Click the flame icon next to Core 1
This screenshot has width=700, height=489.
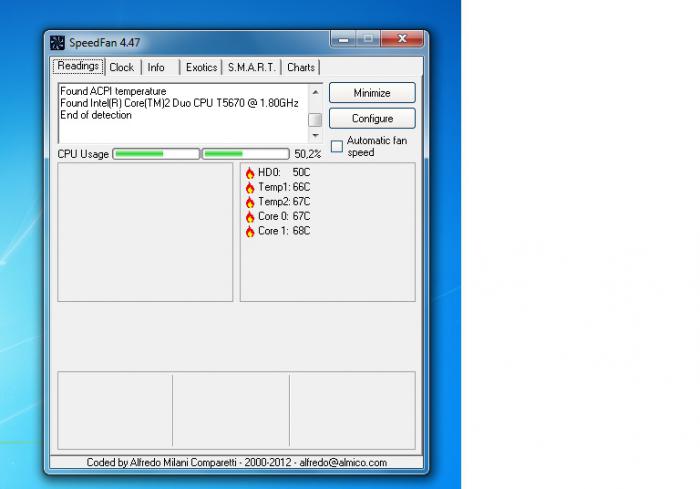(250, 231)
